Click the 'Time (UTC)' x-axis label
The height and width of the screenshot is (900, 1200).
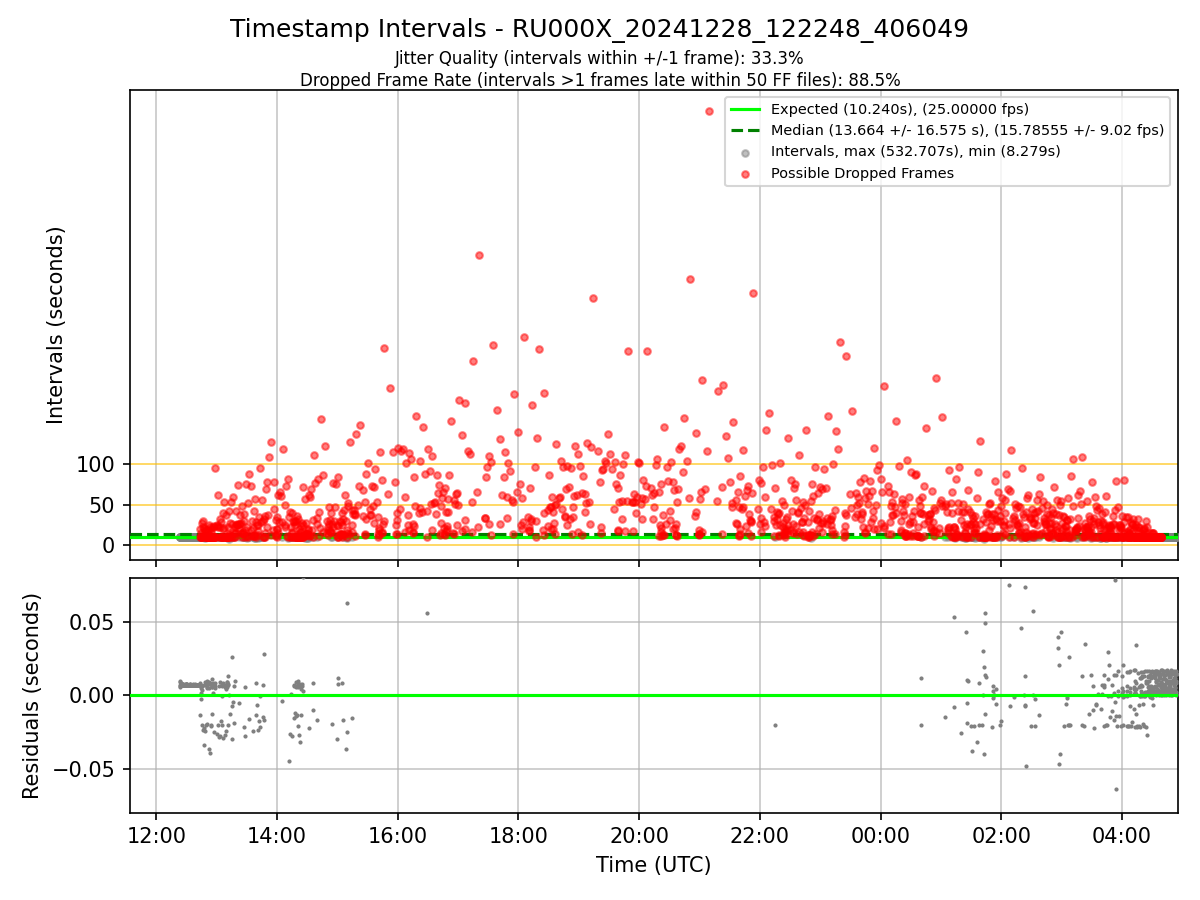click(653, 865)
